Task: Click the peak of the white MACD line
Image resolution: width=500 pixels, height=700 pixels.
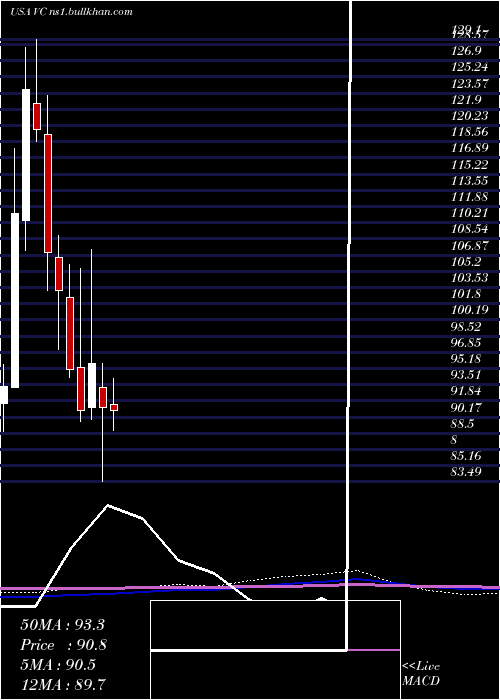Action: pyautogui.click(x=108, y=505)
